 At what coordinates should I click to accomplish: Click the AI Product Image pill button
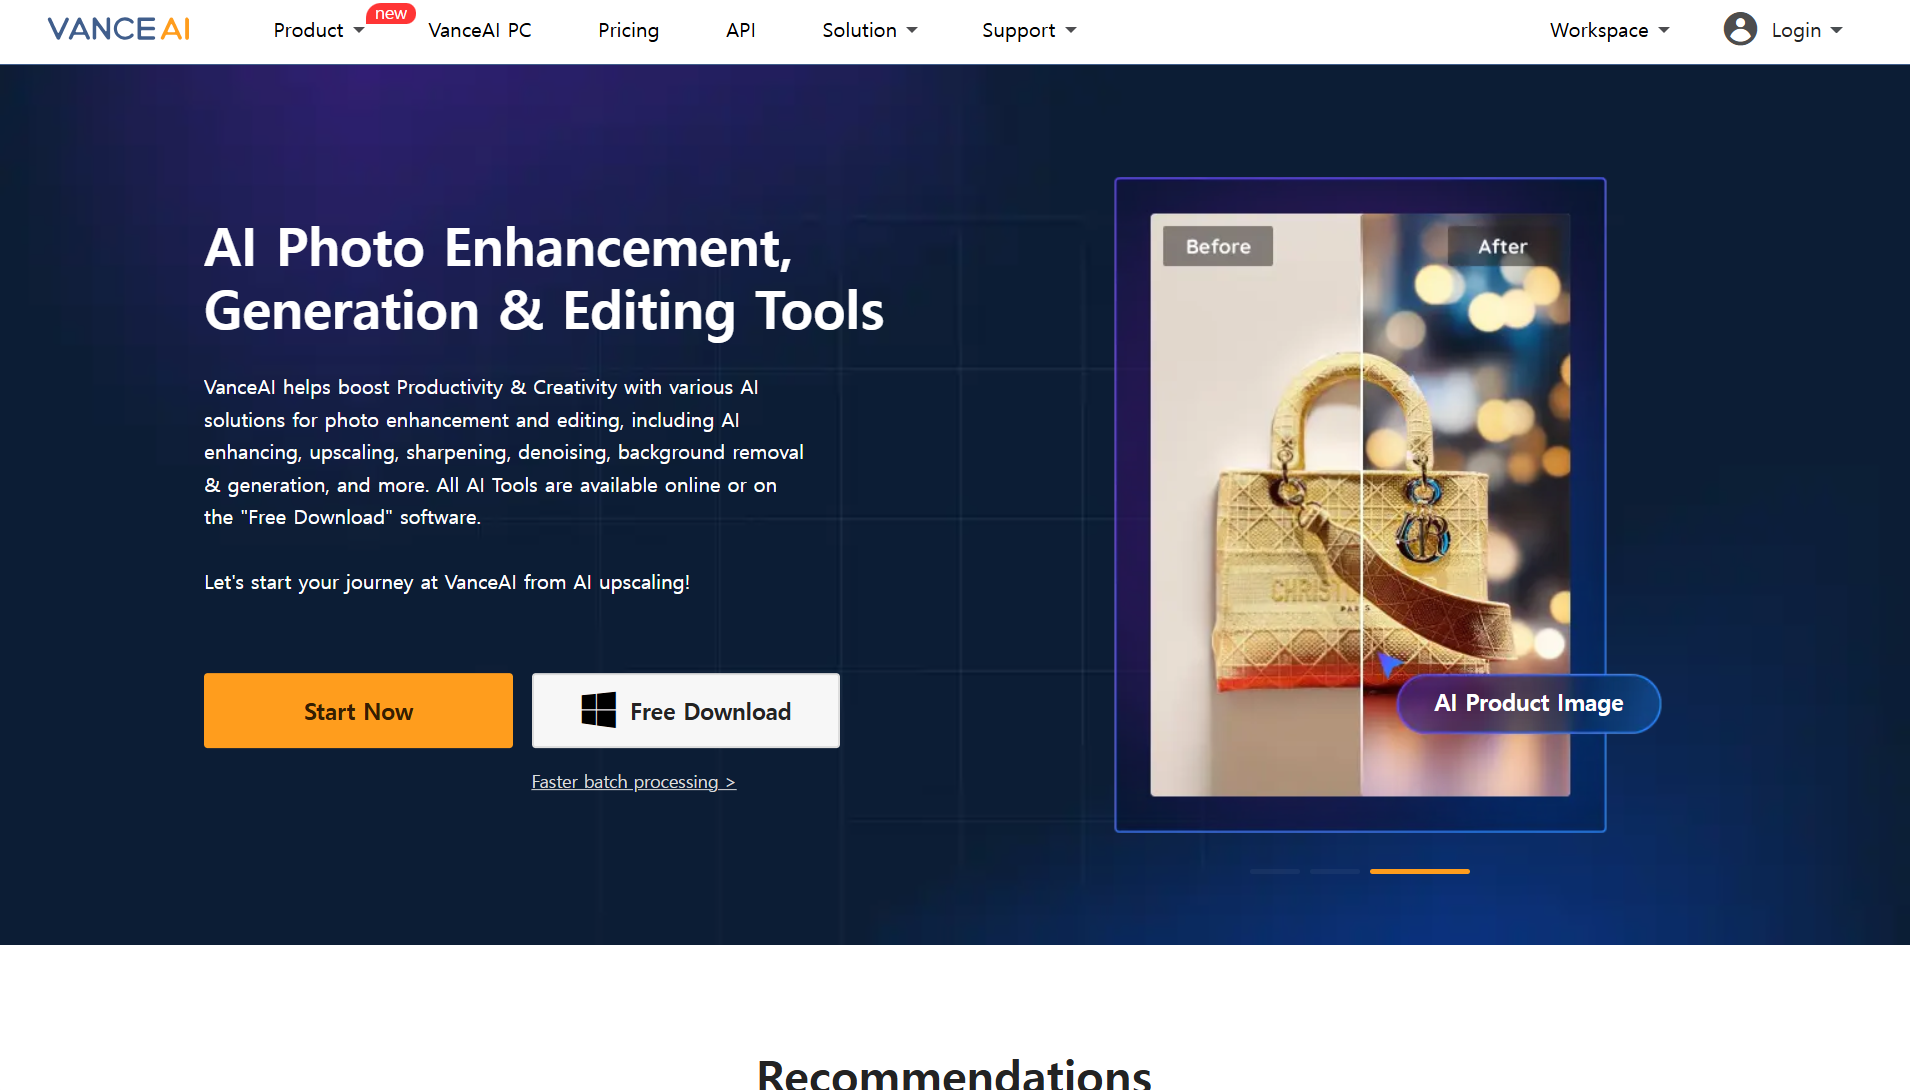pos(1528,703)
